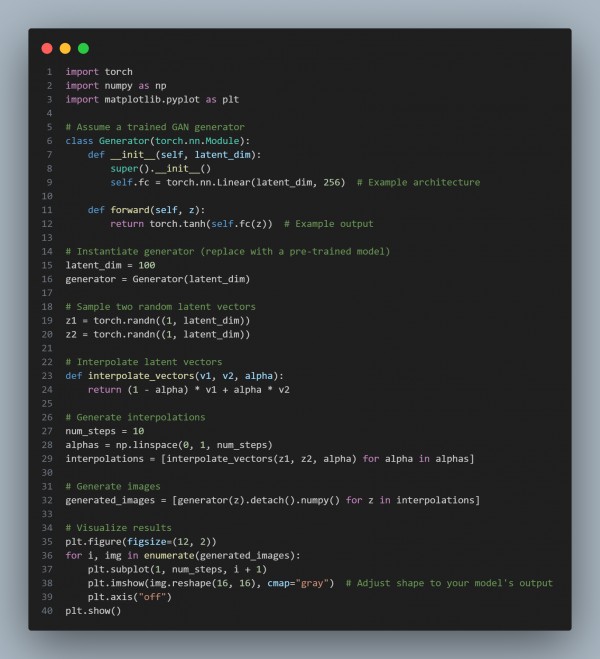Click line number 21
Screen dimensions: 600x659
point(47,348)
